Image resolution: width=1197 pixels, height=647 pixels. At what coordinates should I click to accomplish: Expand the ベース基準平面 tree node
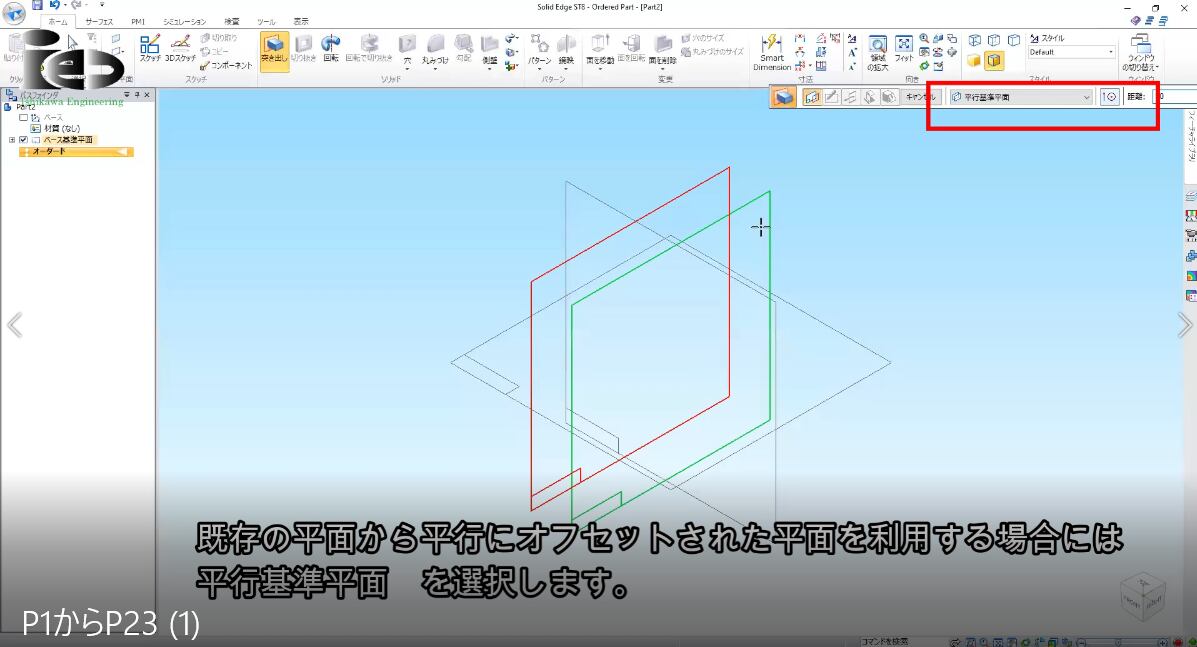[x=12, y=140]
